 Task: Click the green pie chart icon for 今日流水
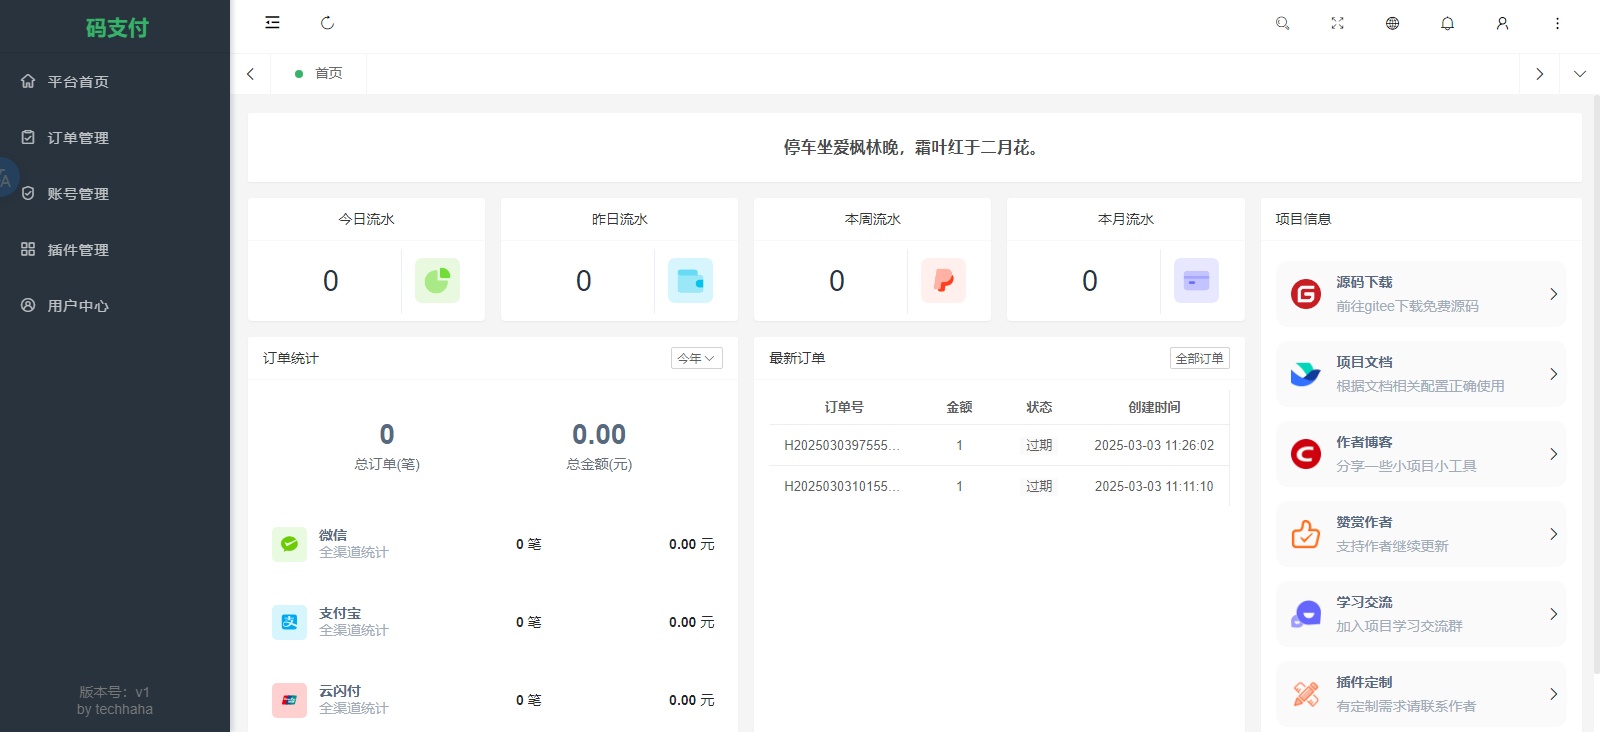[x=437, y=280]
